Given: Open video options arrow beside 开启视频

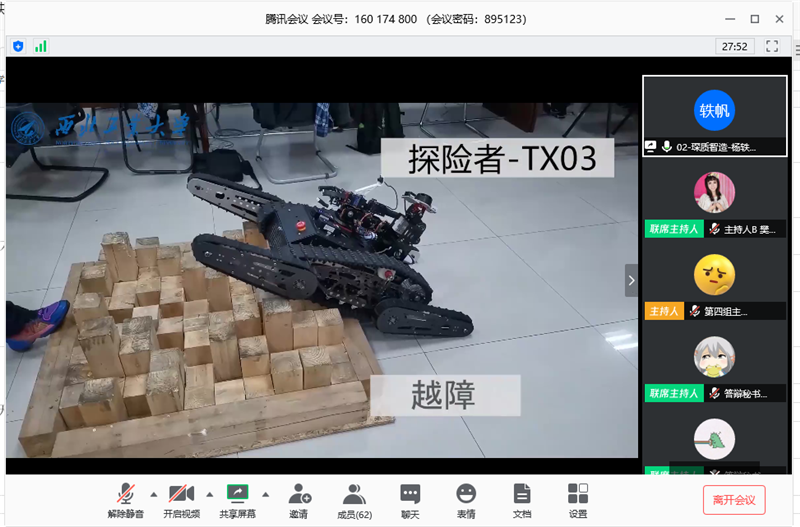Looking at the screenshot, I should 210,494.
